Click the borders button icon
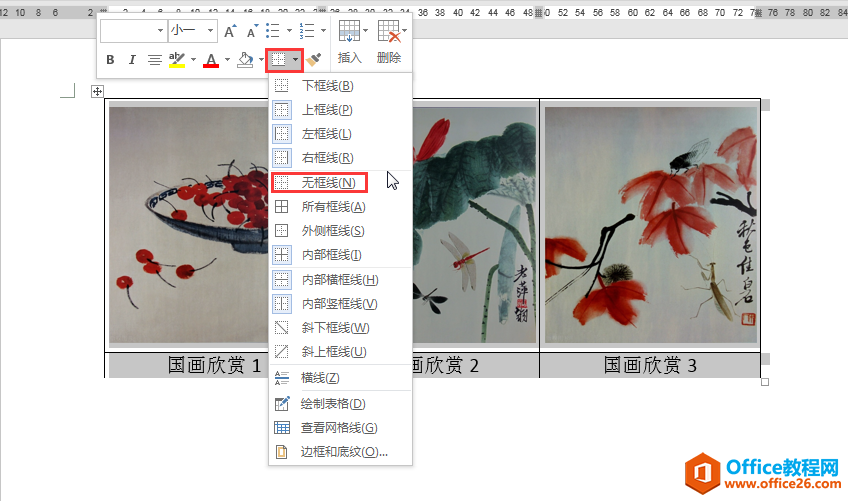The image size is (848, 501). tap(279, 60)
